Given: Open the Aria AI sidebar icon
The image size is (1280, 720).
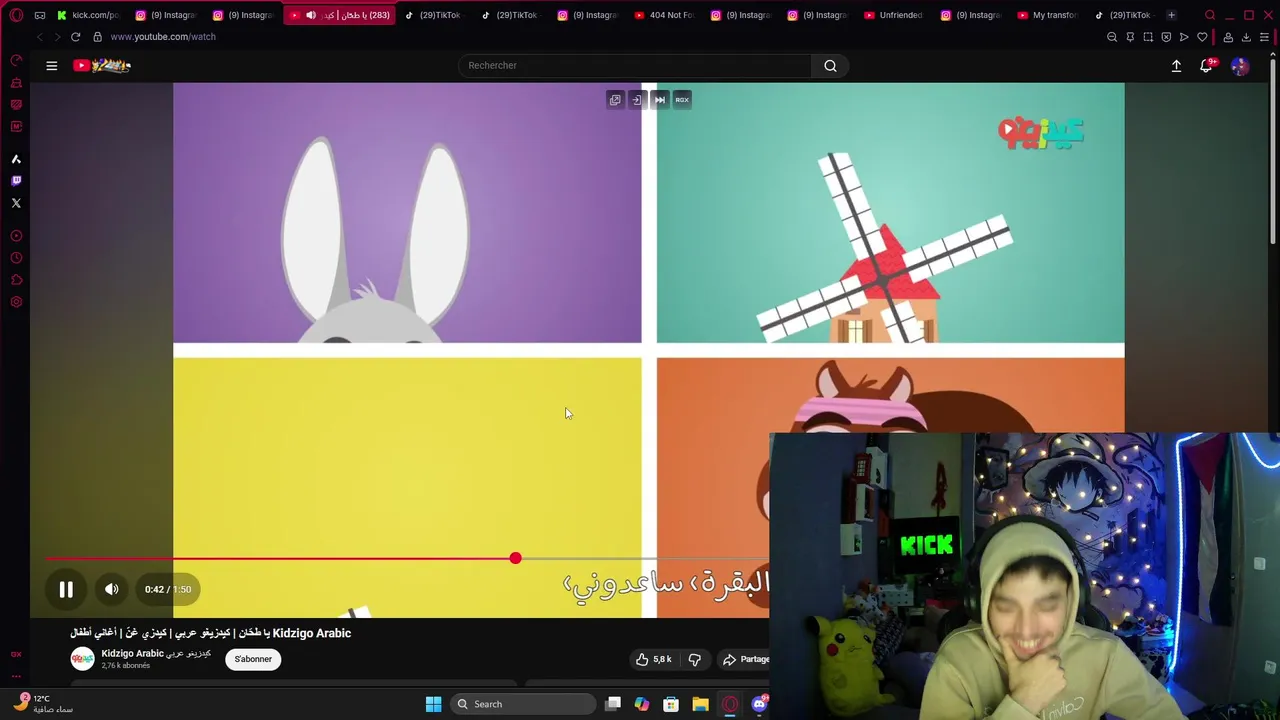Looking at the screenshot, I should [x=16, y=159].
